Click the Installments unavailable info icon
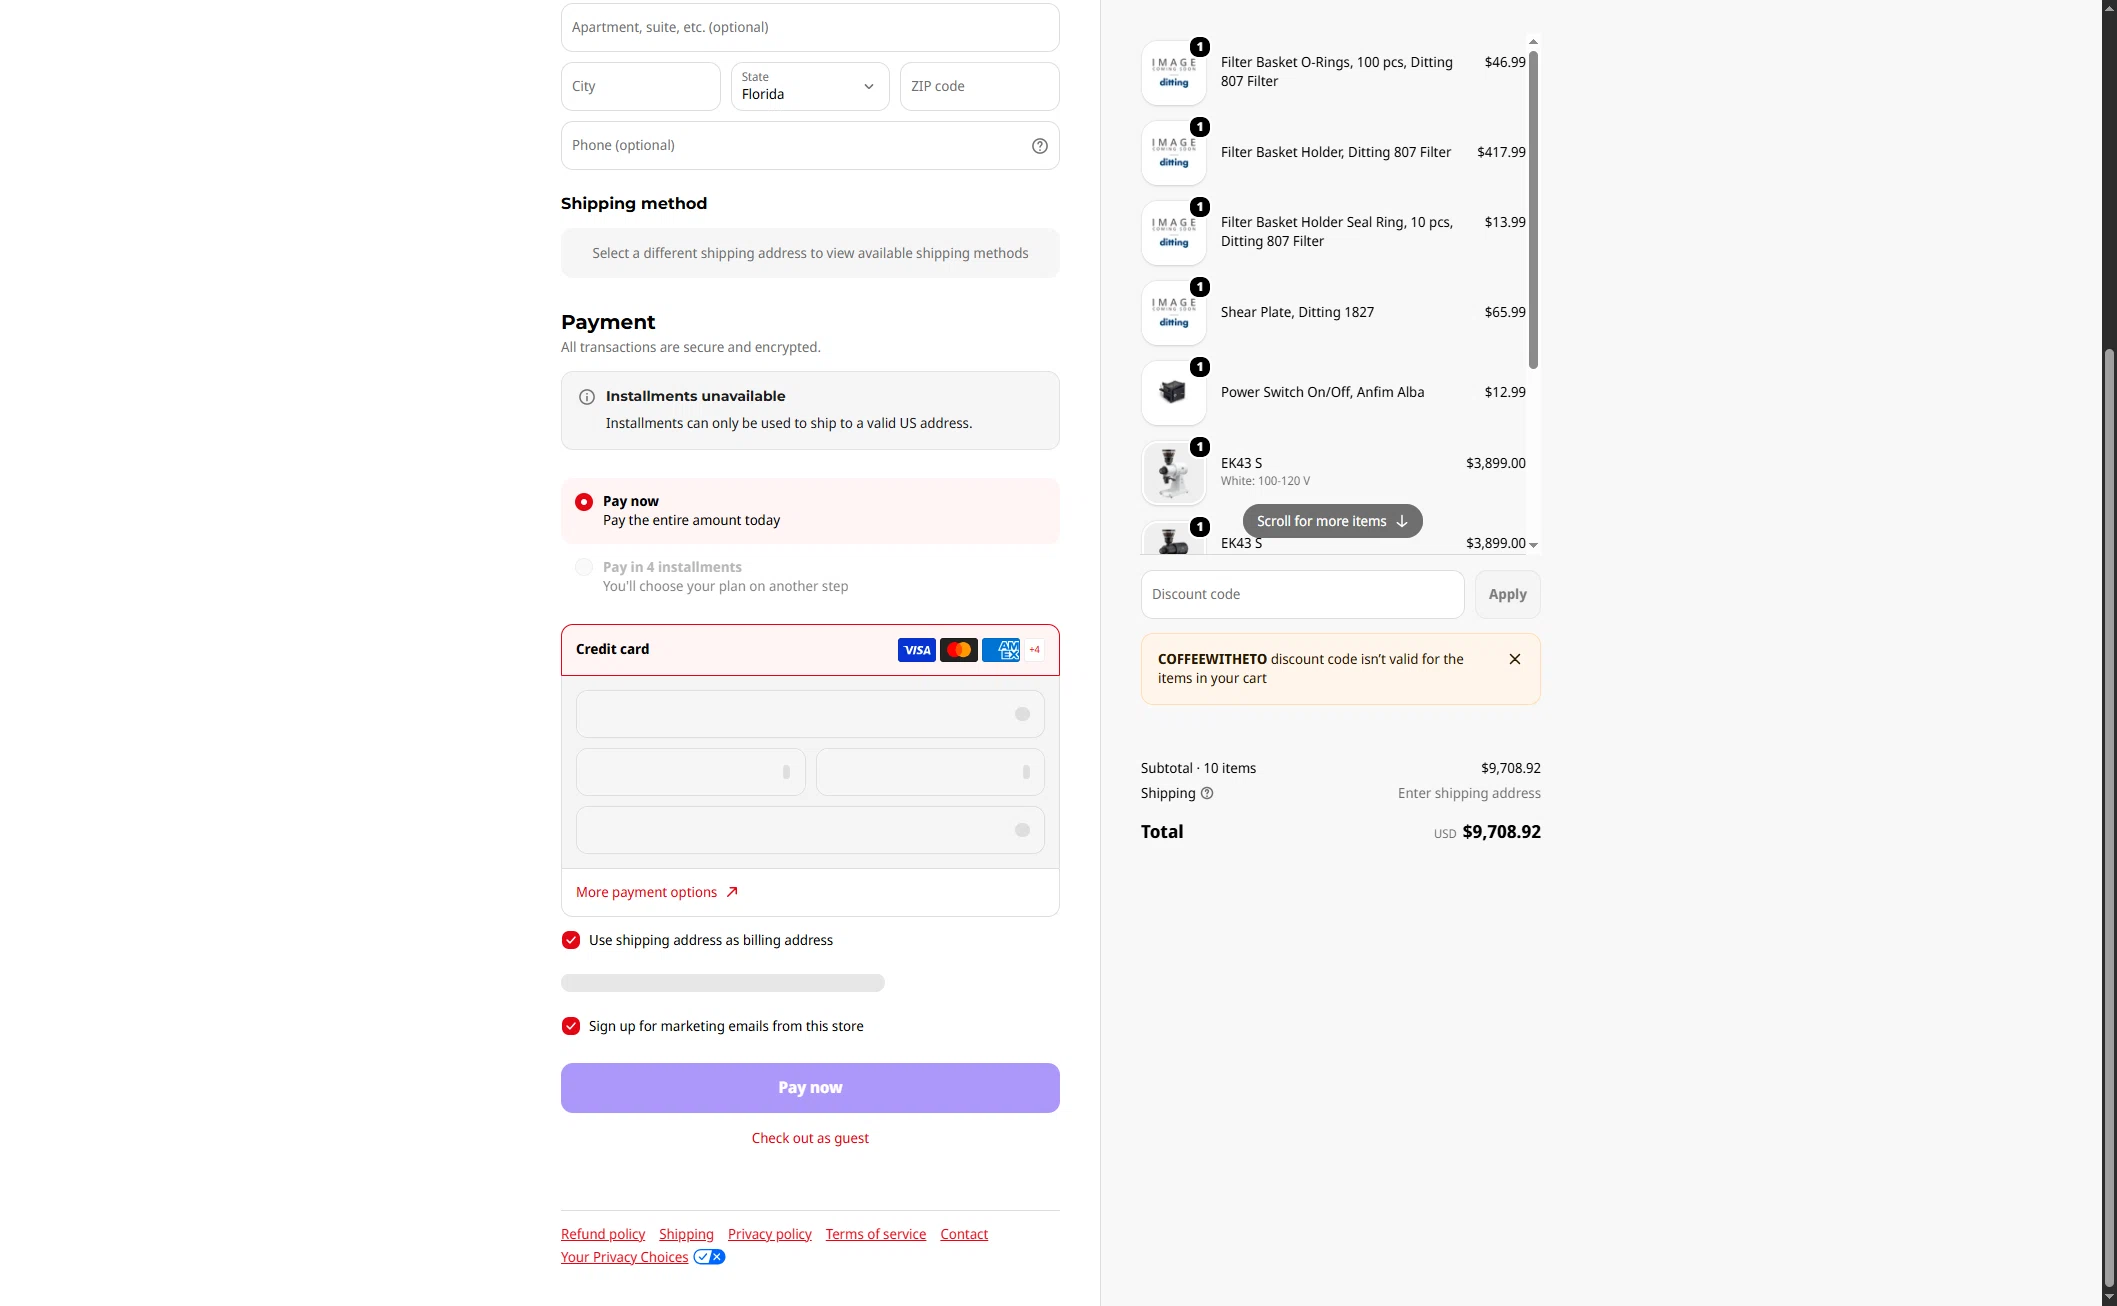Screen dimensions: 2117x1306 point(587,397)
